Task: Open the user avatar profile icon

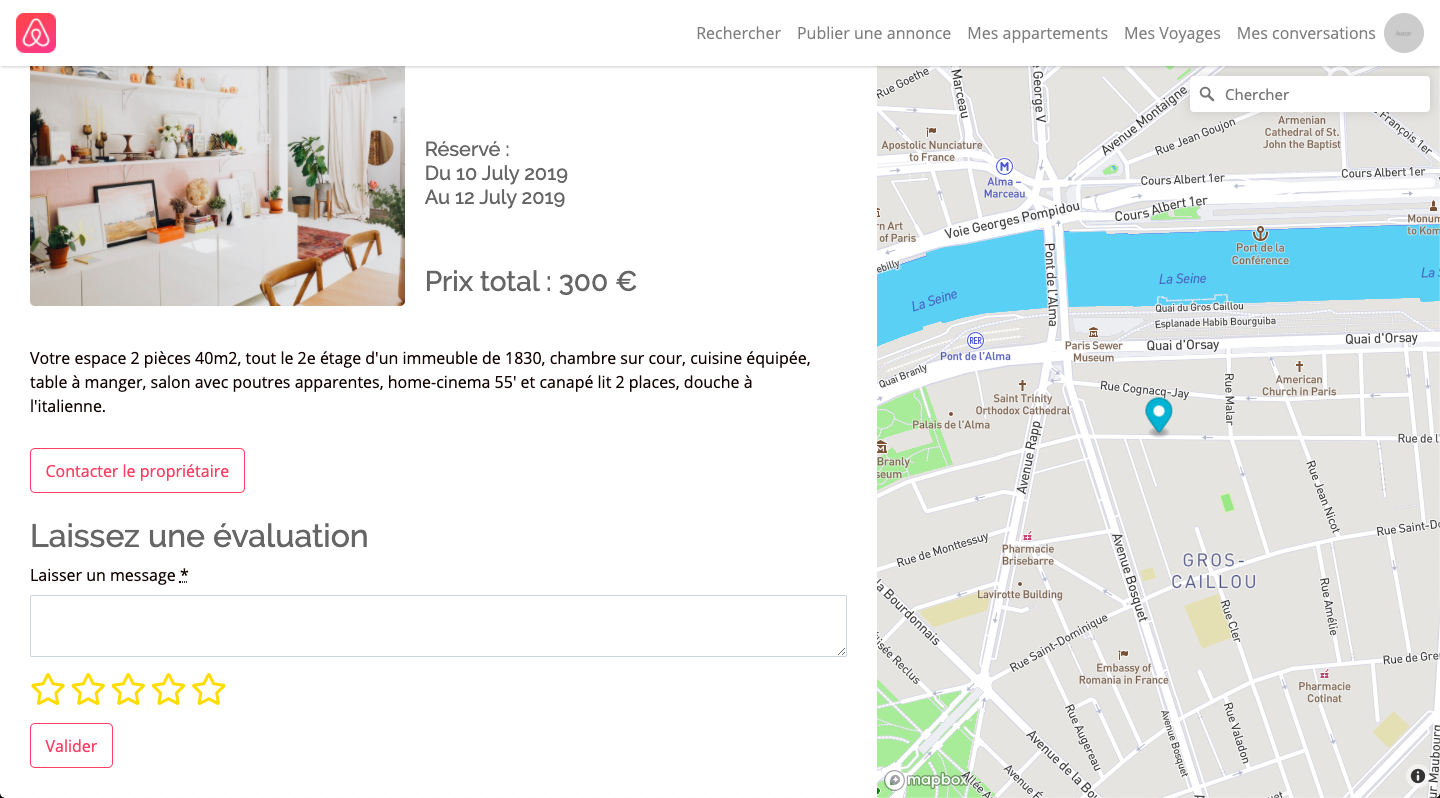Action: [x=1403, y=33]
